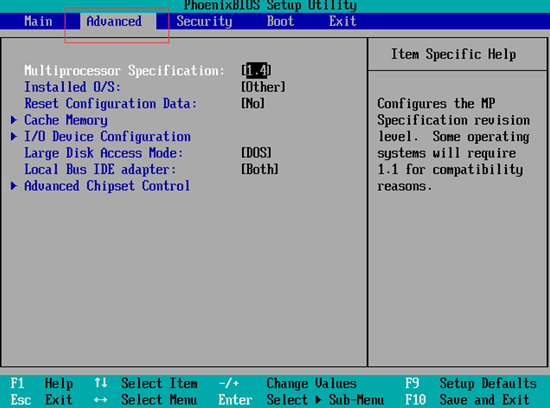550x408 pixels.
Task: Go to the Exit tab
Action: 342,21
